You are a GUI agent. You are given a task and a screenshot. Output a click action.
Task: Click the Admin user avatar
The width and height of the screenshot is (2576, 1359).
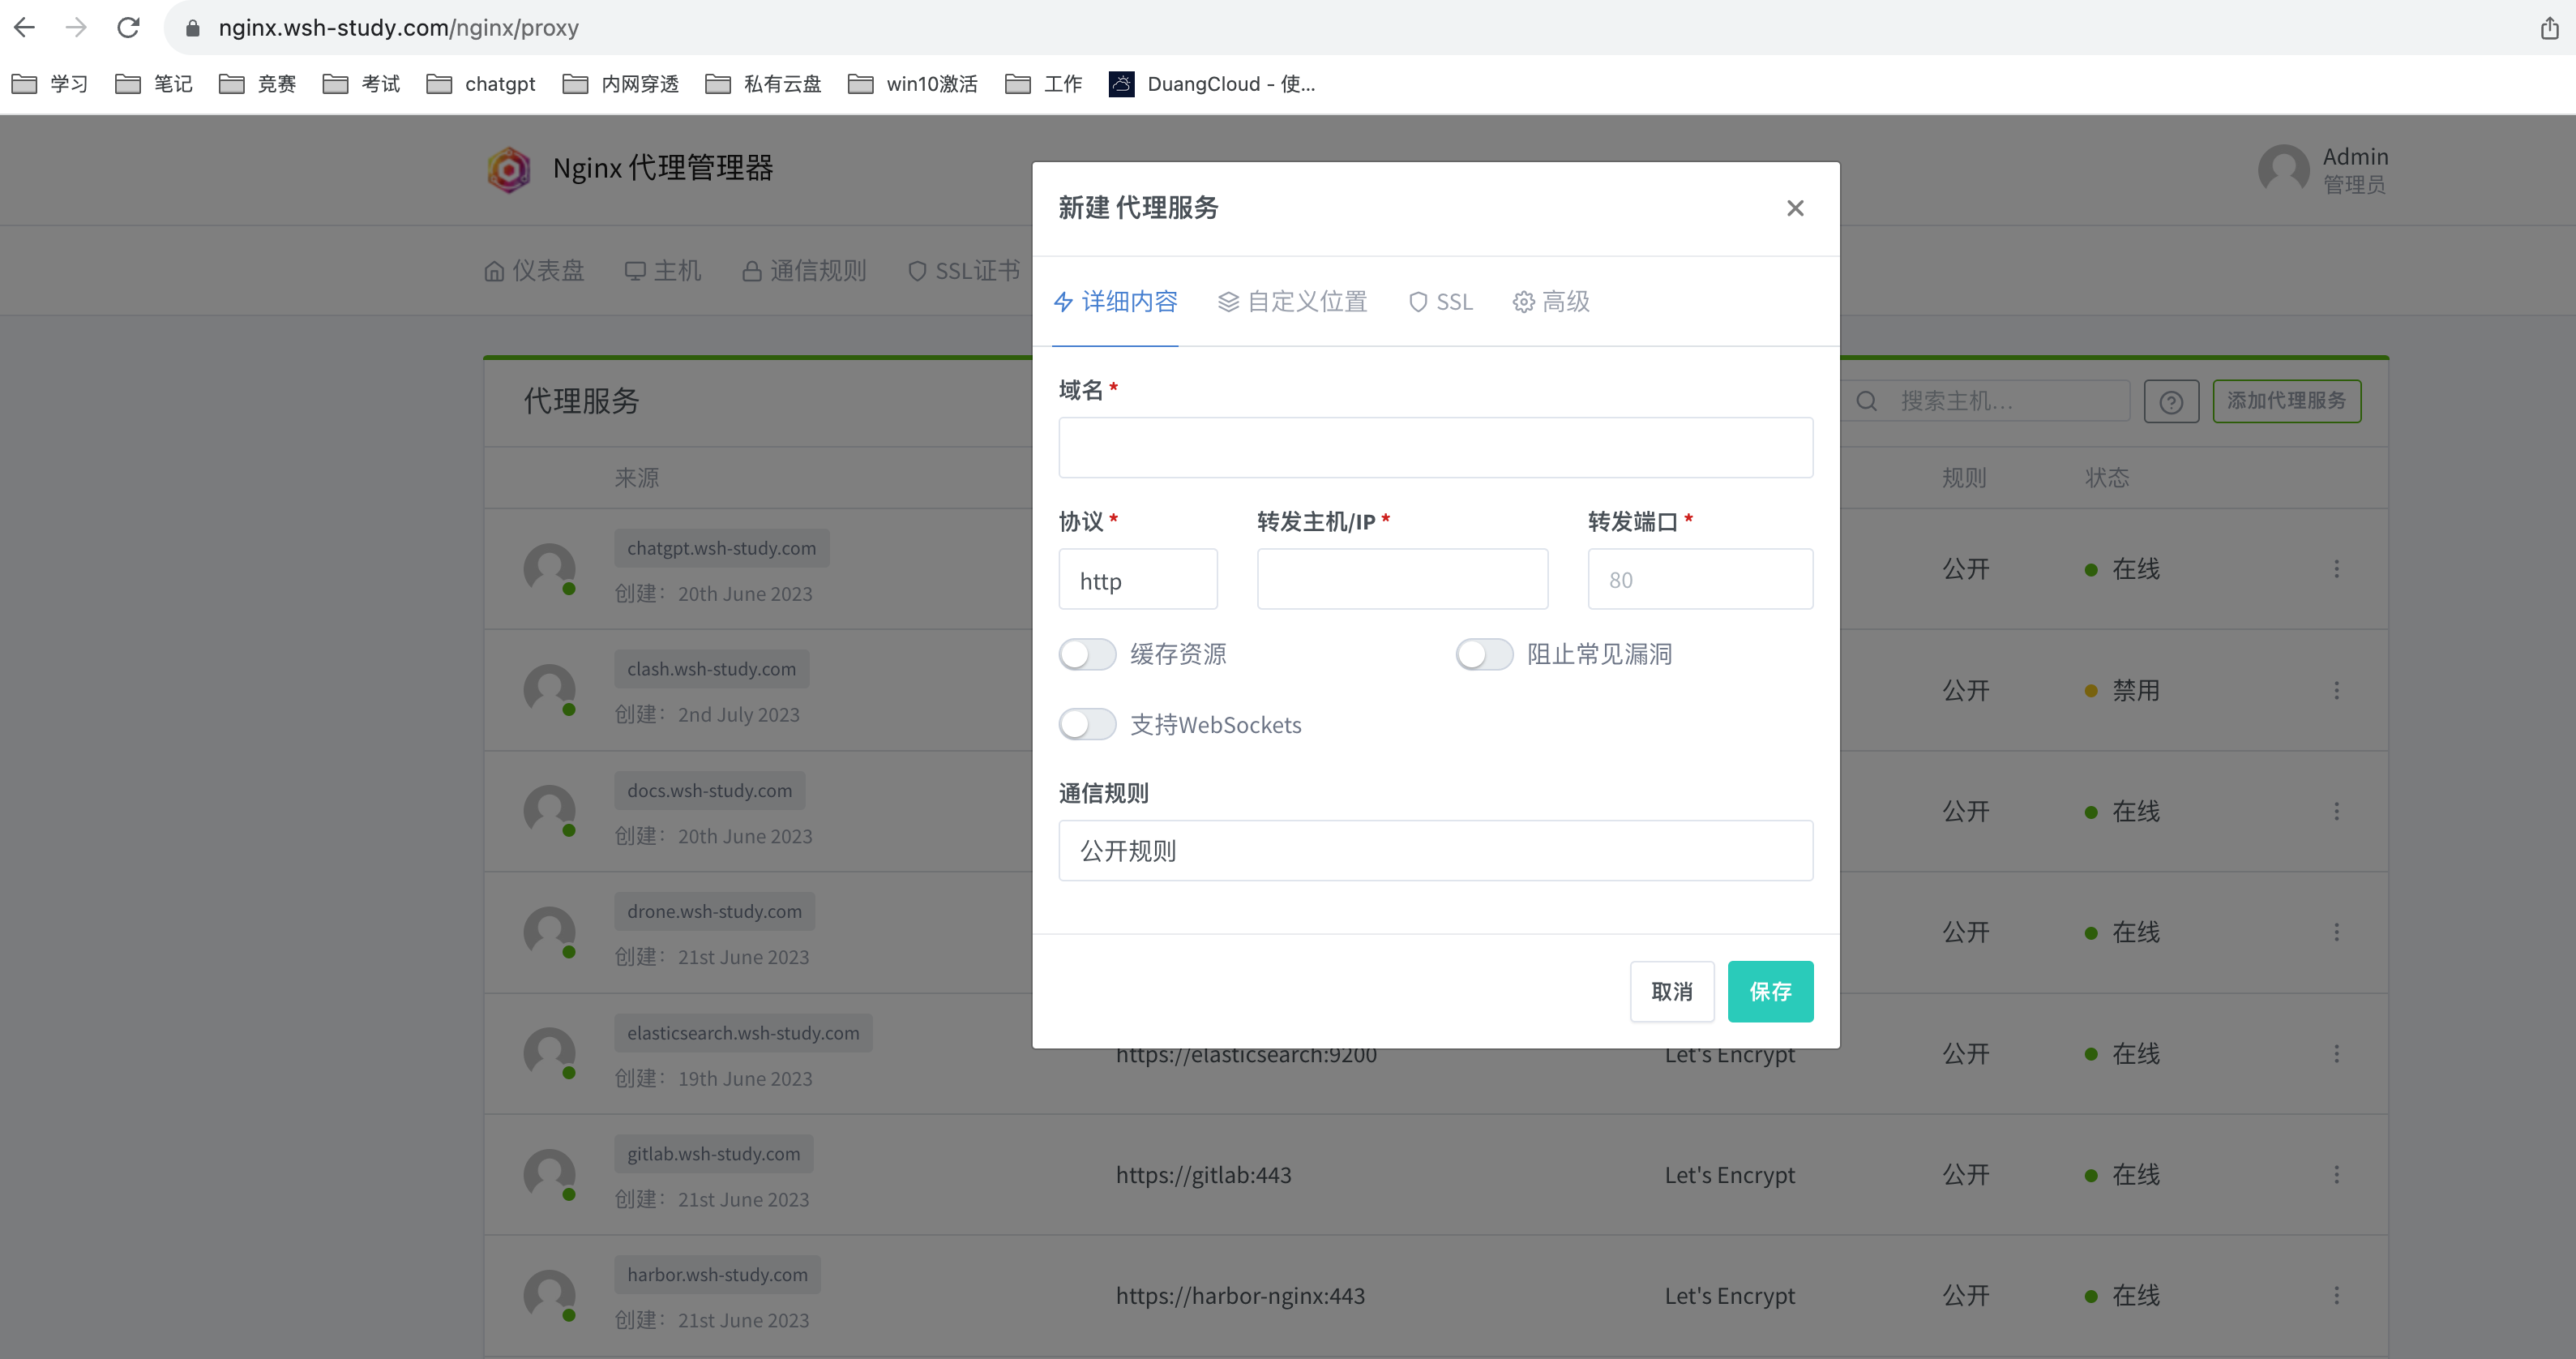point(2284,169)
